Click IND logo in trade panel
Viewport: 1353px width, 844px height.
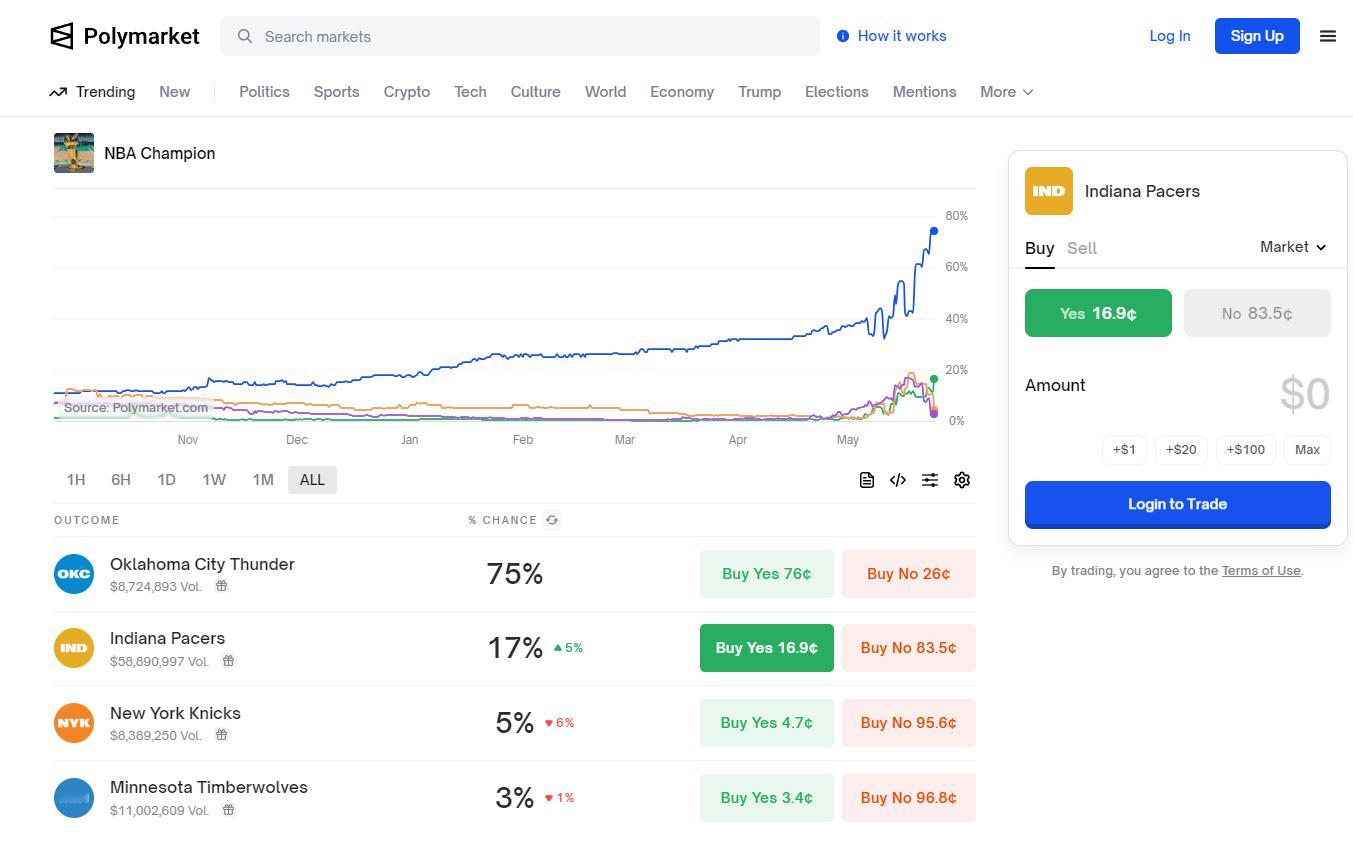tap(1049, 191)
